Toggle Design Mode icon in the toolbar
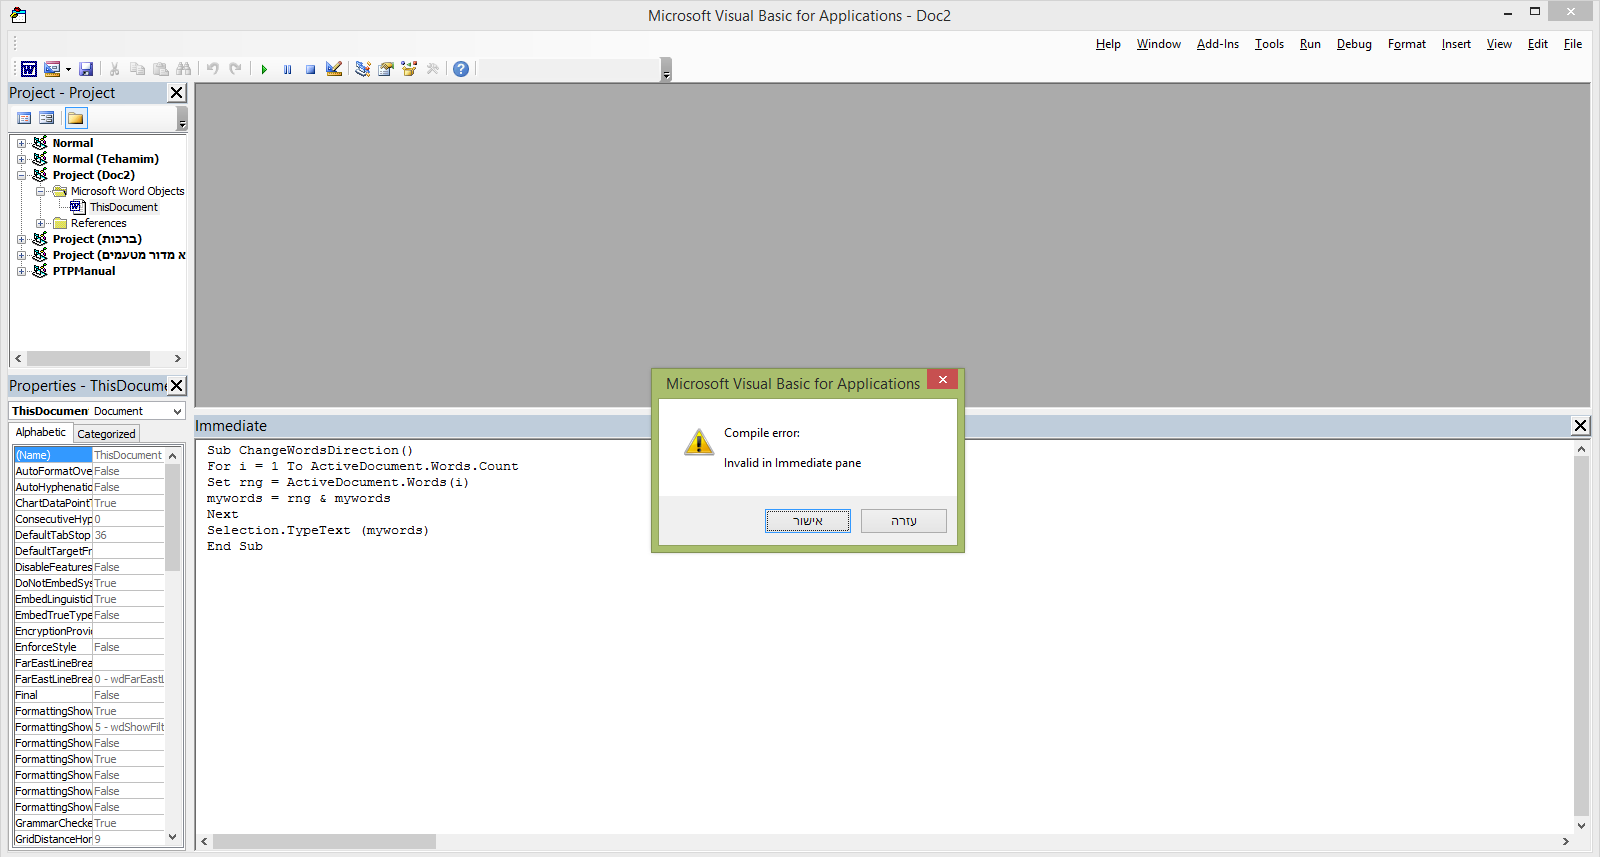Image resolution: width=1600 pixels, height=857 pixels. point(334,69)
